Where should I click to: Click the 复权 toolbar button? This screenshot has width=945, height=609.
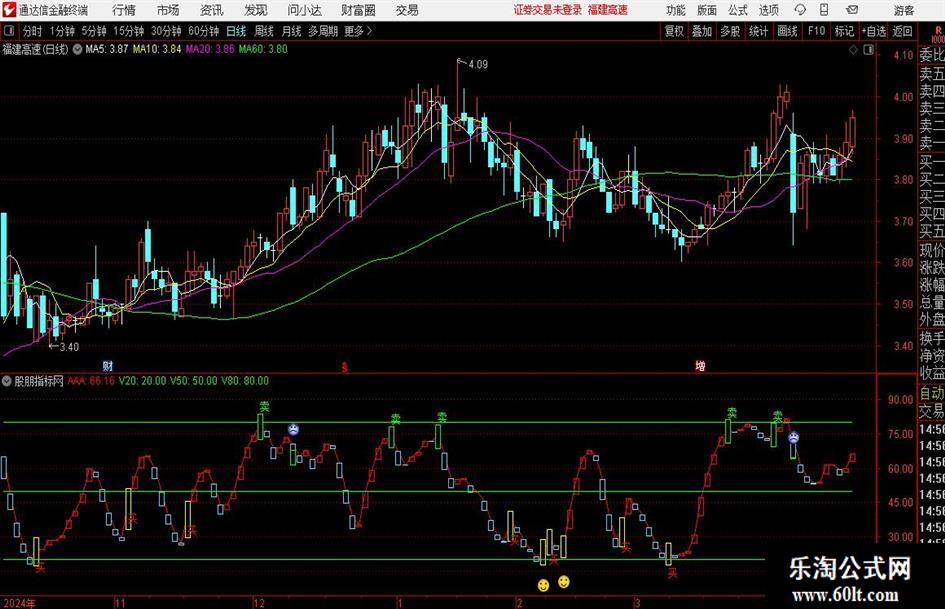674,31
